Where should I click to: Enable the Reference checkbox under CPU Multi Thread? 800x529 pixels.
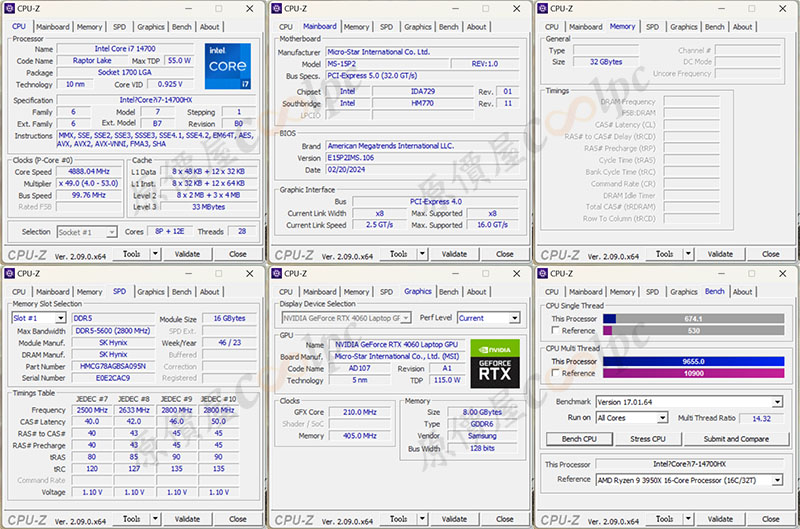pyautogui.click(x=555, y=373)
